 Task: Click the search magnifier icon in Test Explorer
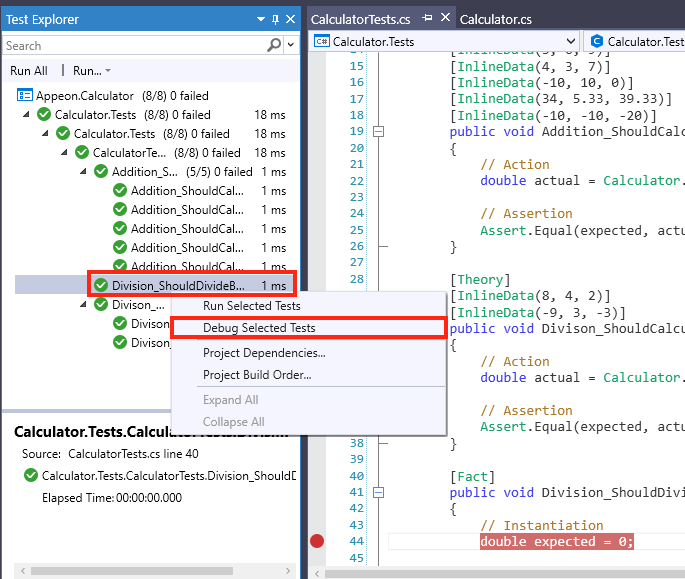(x=274, y=45)
